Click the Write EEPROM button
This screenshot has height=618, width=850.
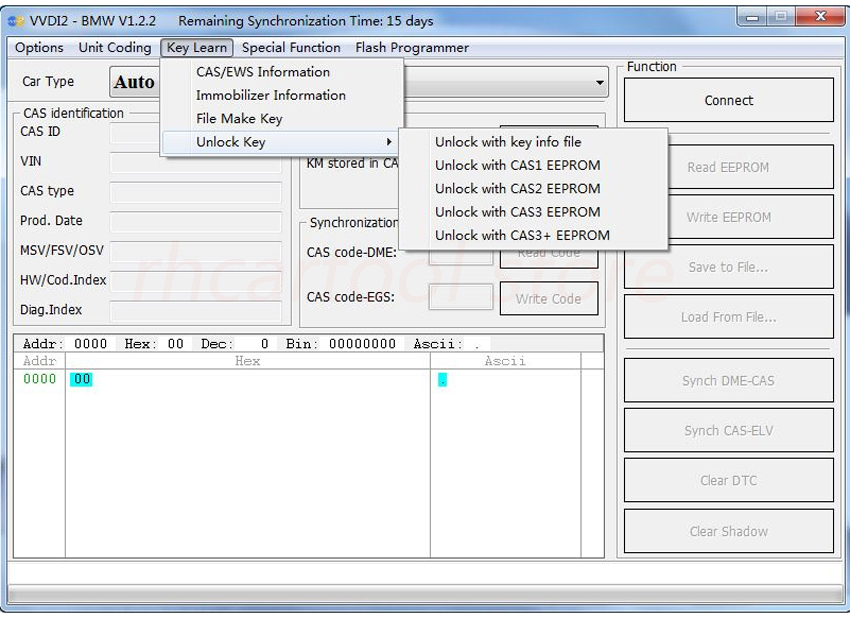(x=751, y=217)
